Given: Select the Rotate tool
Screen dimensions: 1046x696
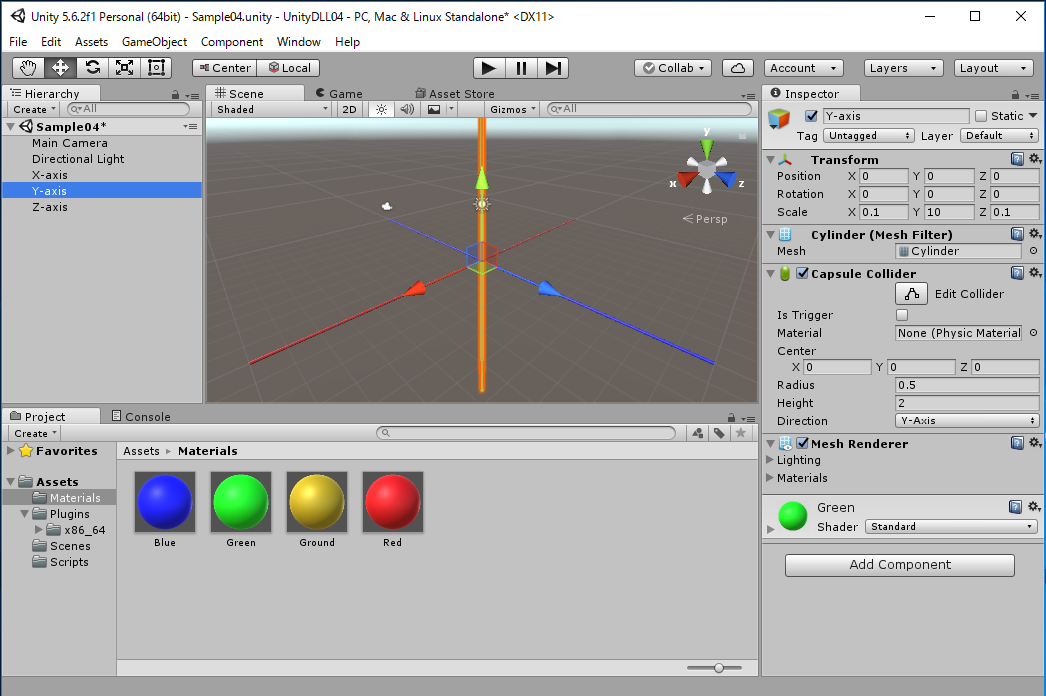Looking at the screenshot, I should click(x=92, y=68).
